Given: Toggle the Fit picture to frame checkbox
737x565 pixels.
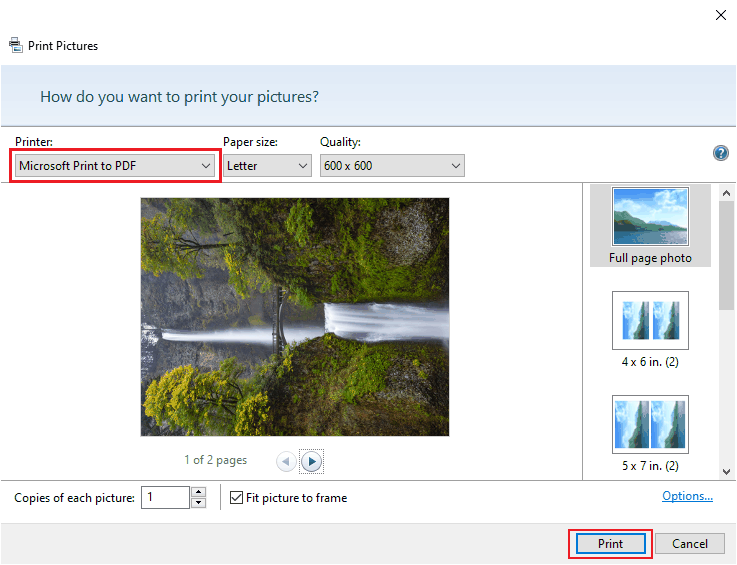Looking at the screenshot, I should (237, 497).
